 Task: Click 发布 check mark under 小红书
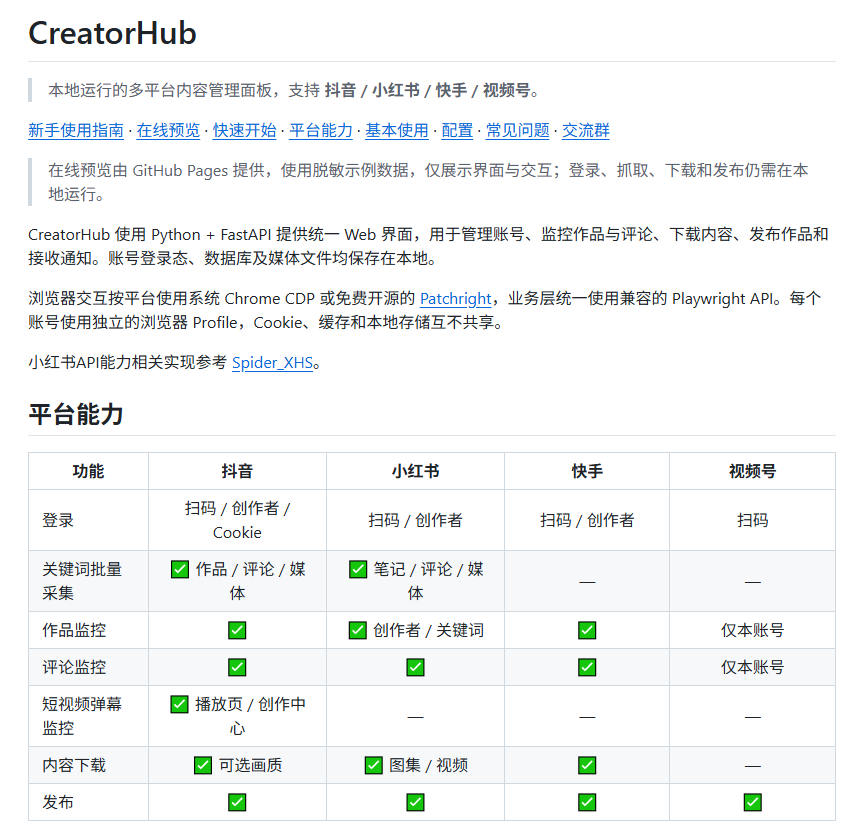coord(415,802)
